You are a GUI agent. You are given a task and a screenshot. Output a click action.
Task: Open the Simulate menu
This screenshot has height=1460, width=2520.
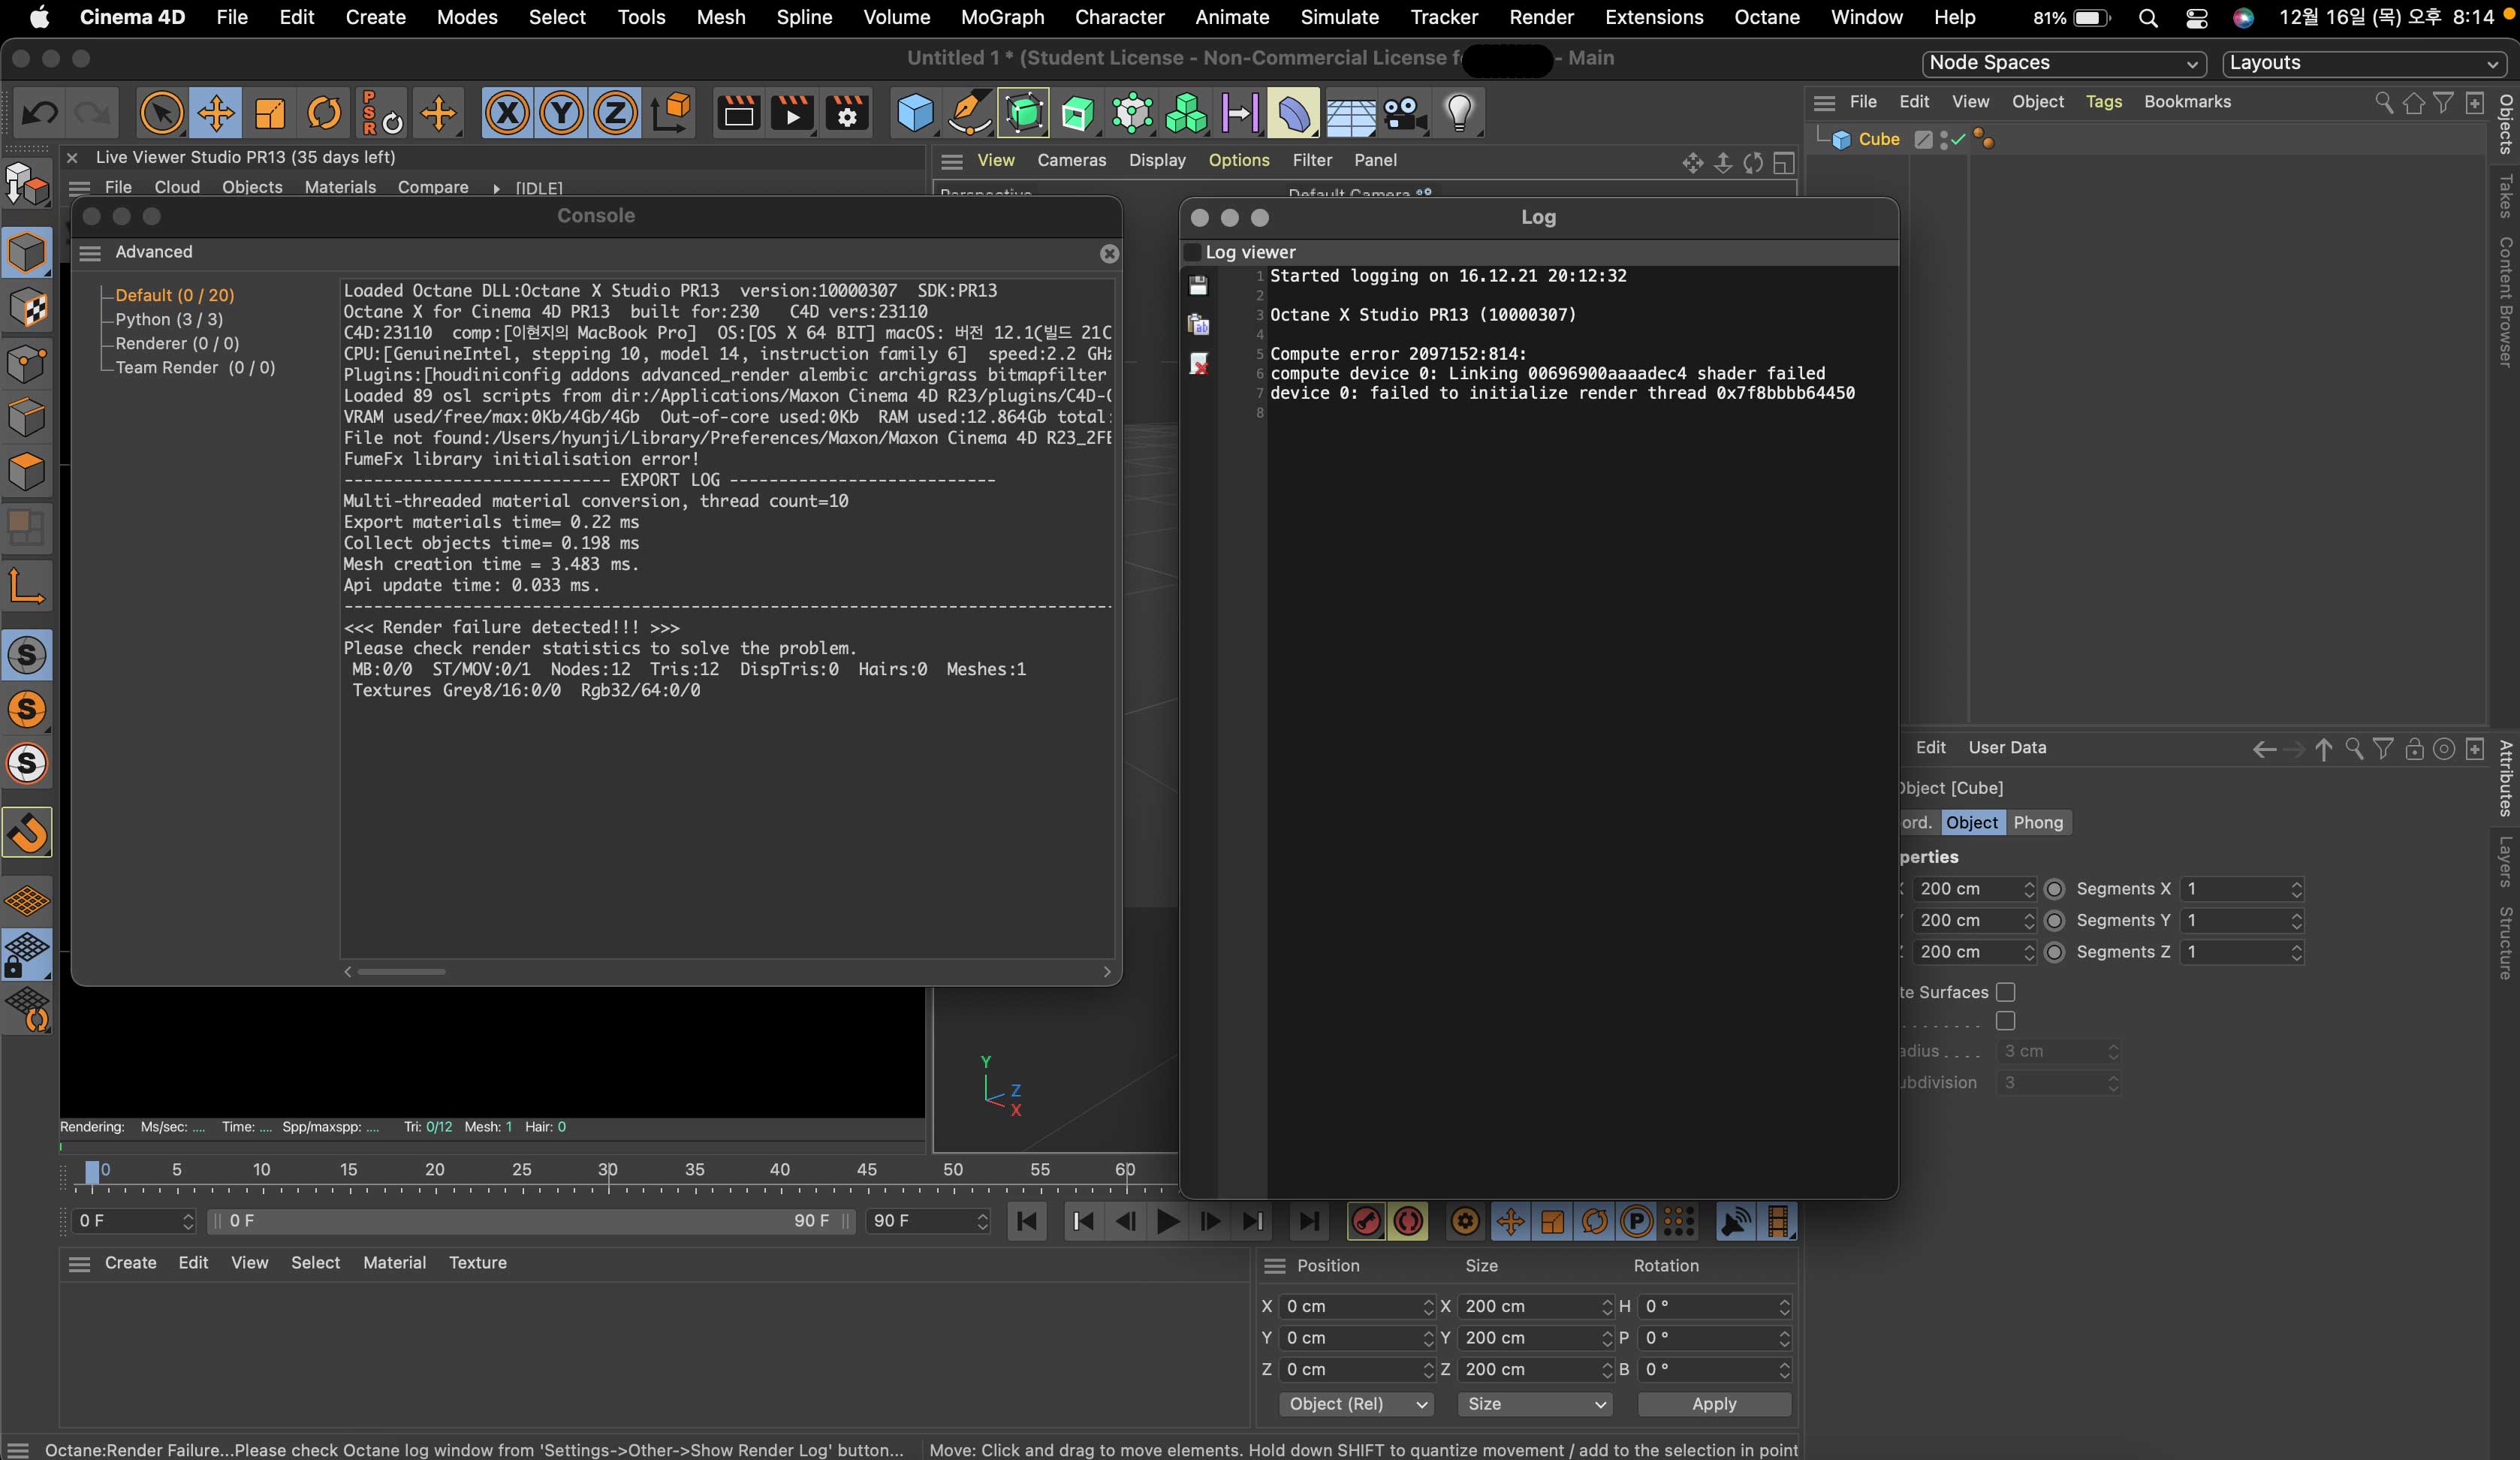click(x=1339, y=17)
